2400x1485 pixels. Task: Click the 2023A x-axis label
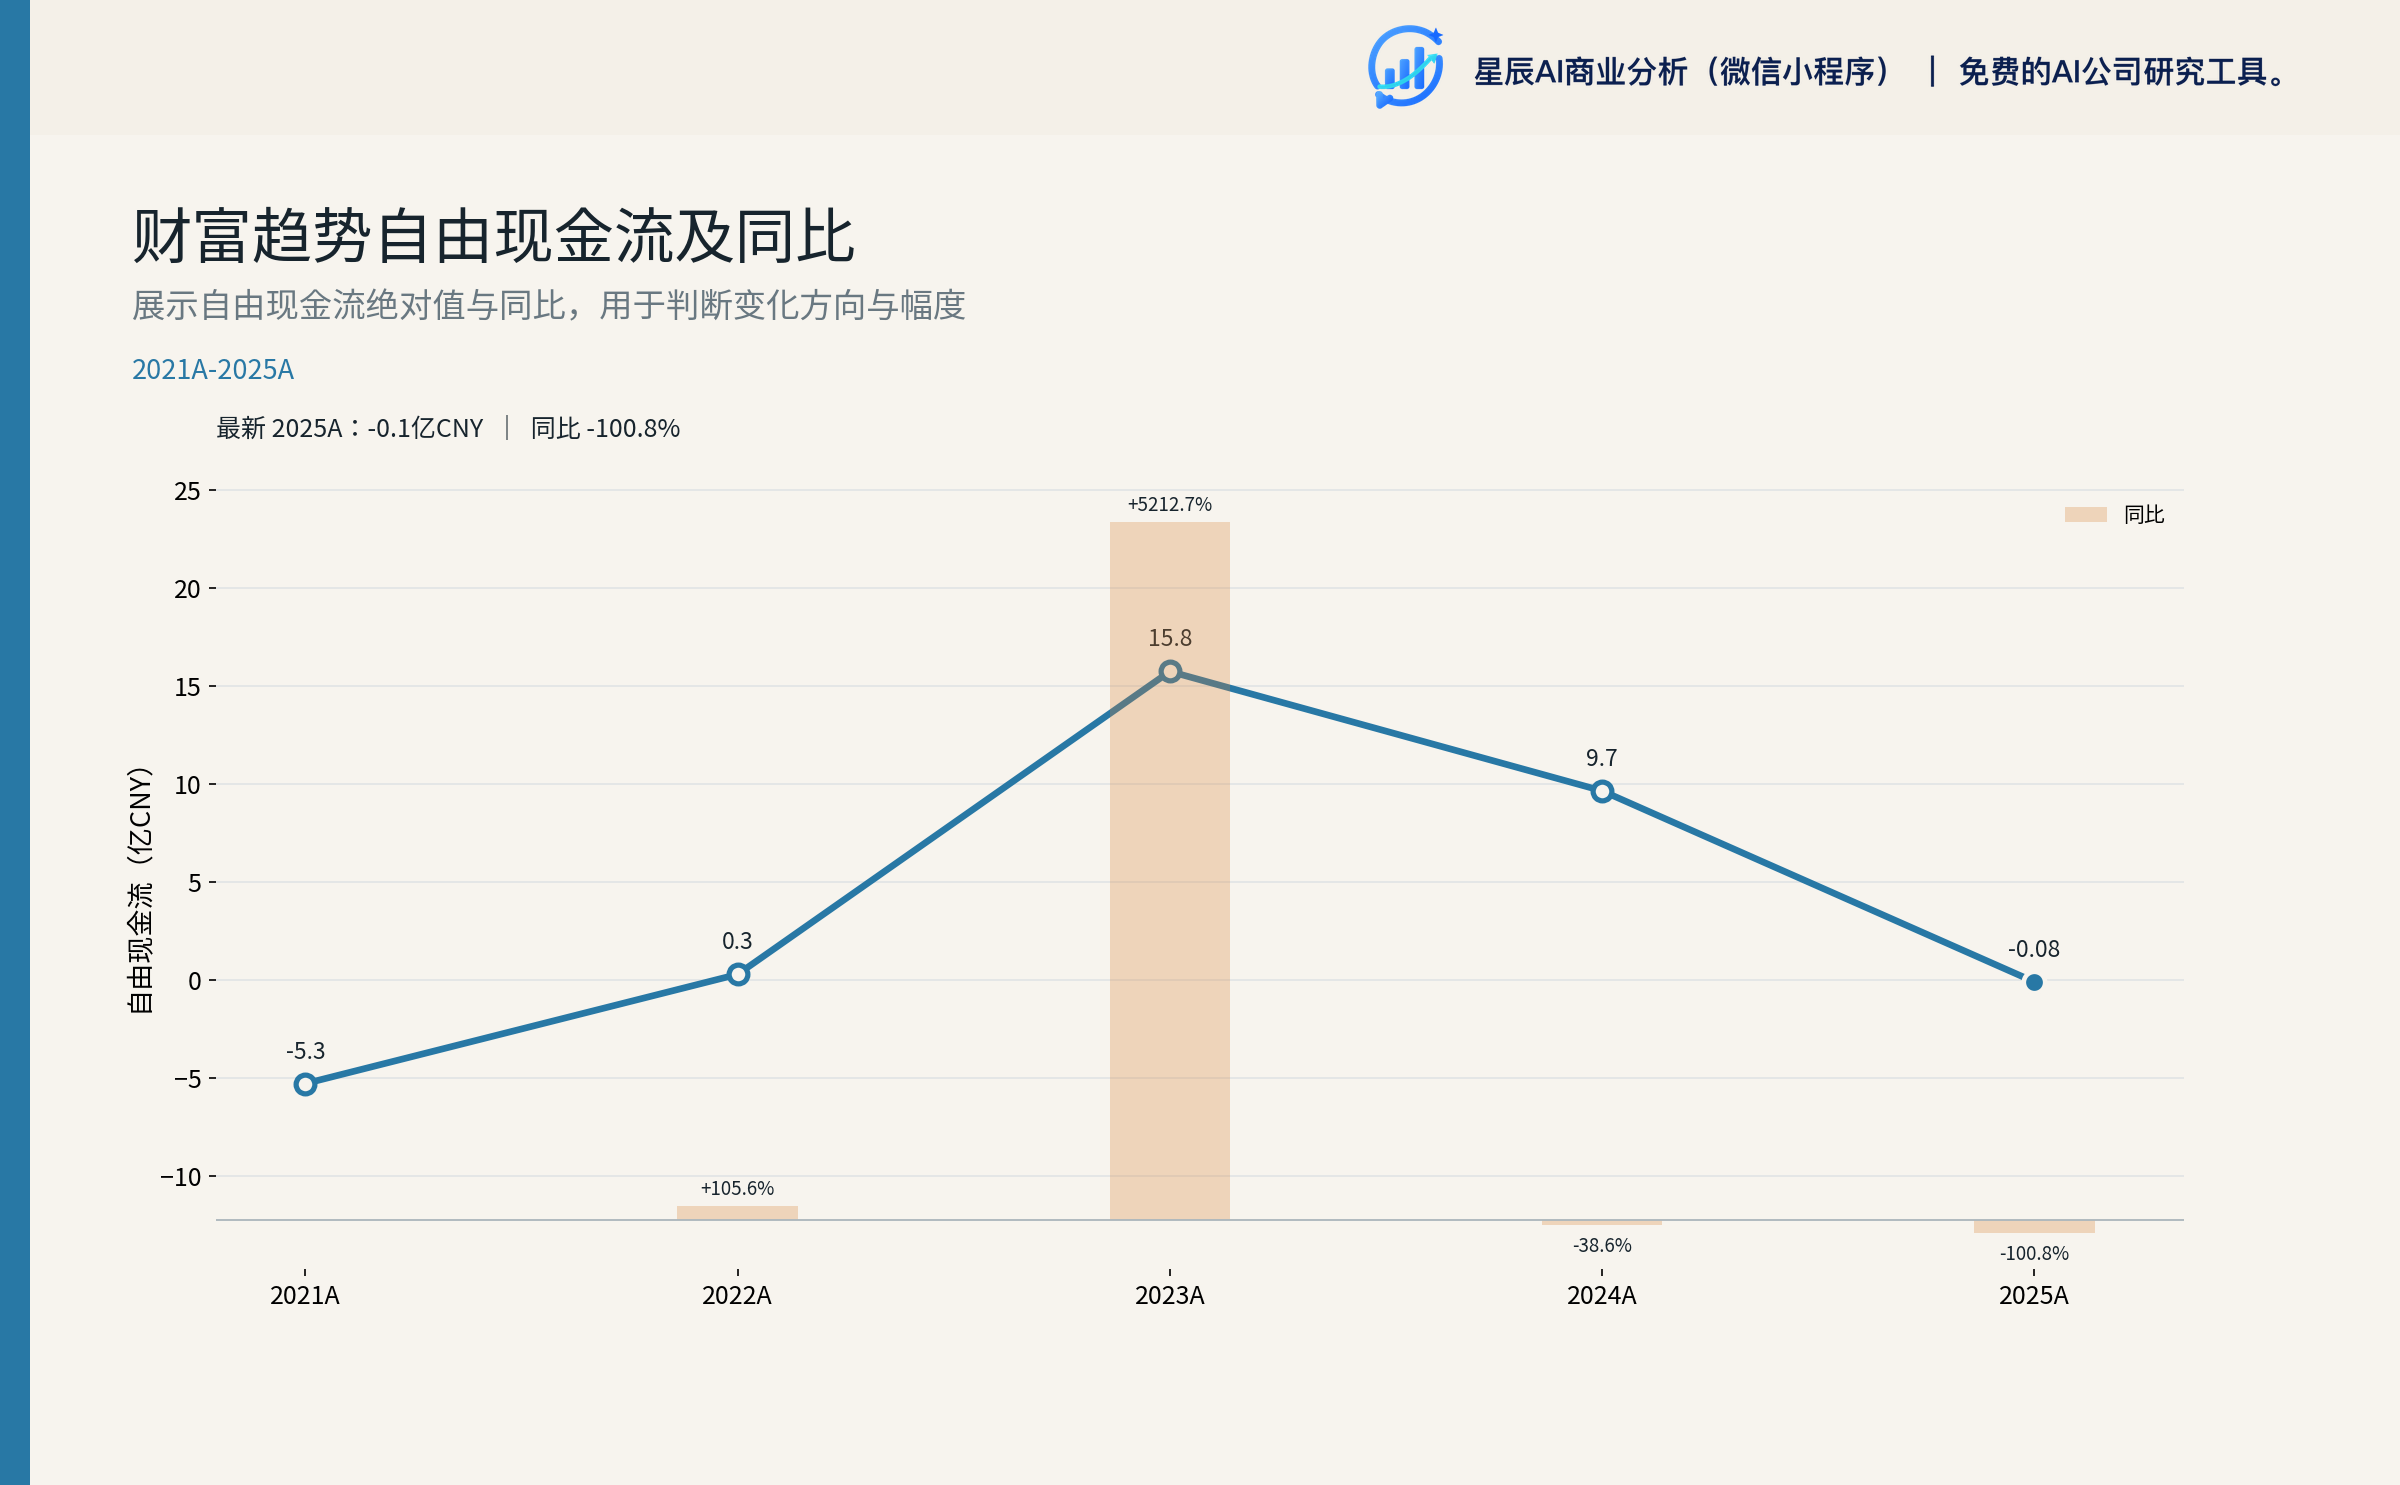(x=1170, y=1295)
